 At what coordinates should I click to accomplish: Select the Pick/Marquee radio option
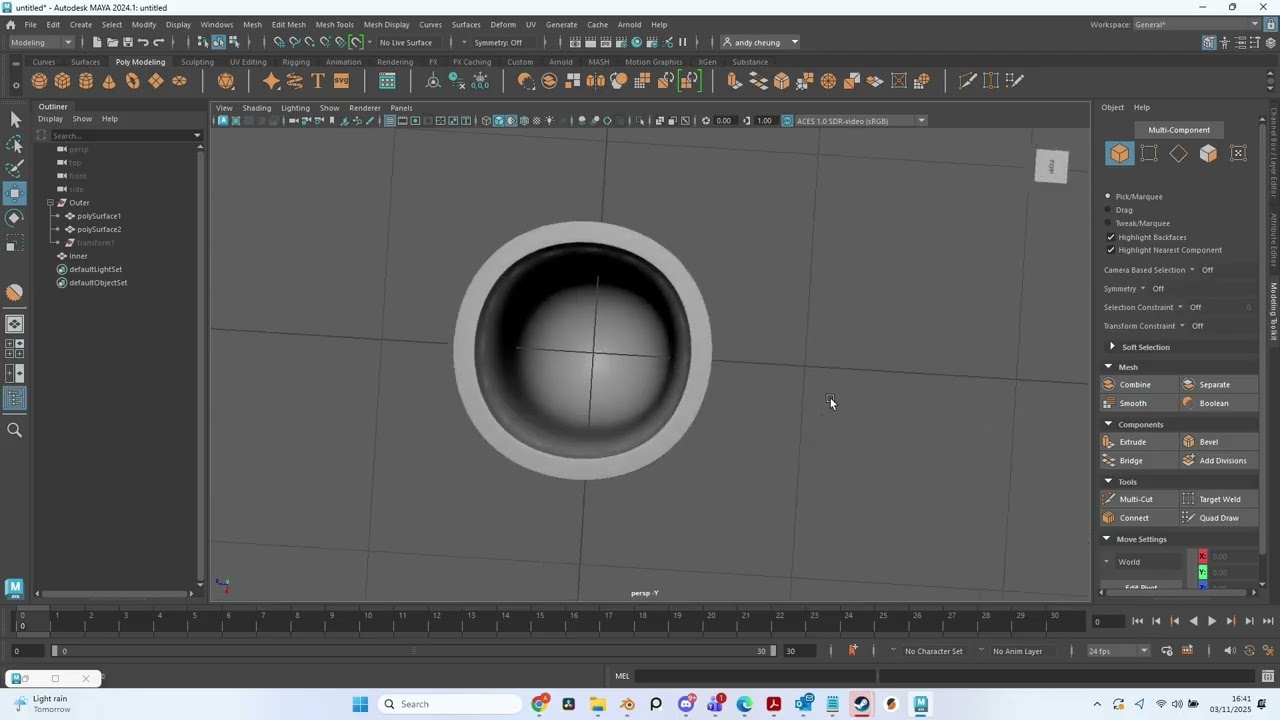(1108, 196)
